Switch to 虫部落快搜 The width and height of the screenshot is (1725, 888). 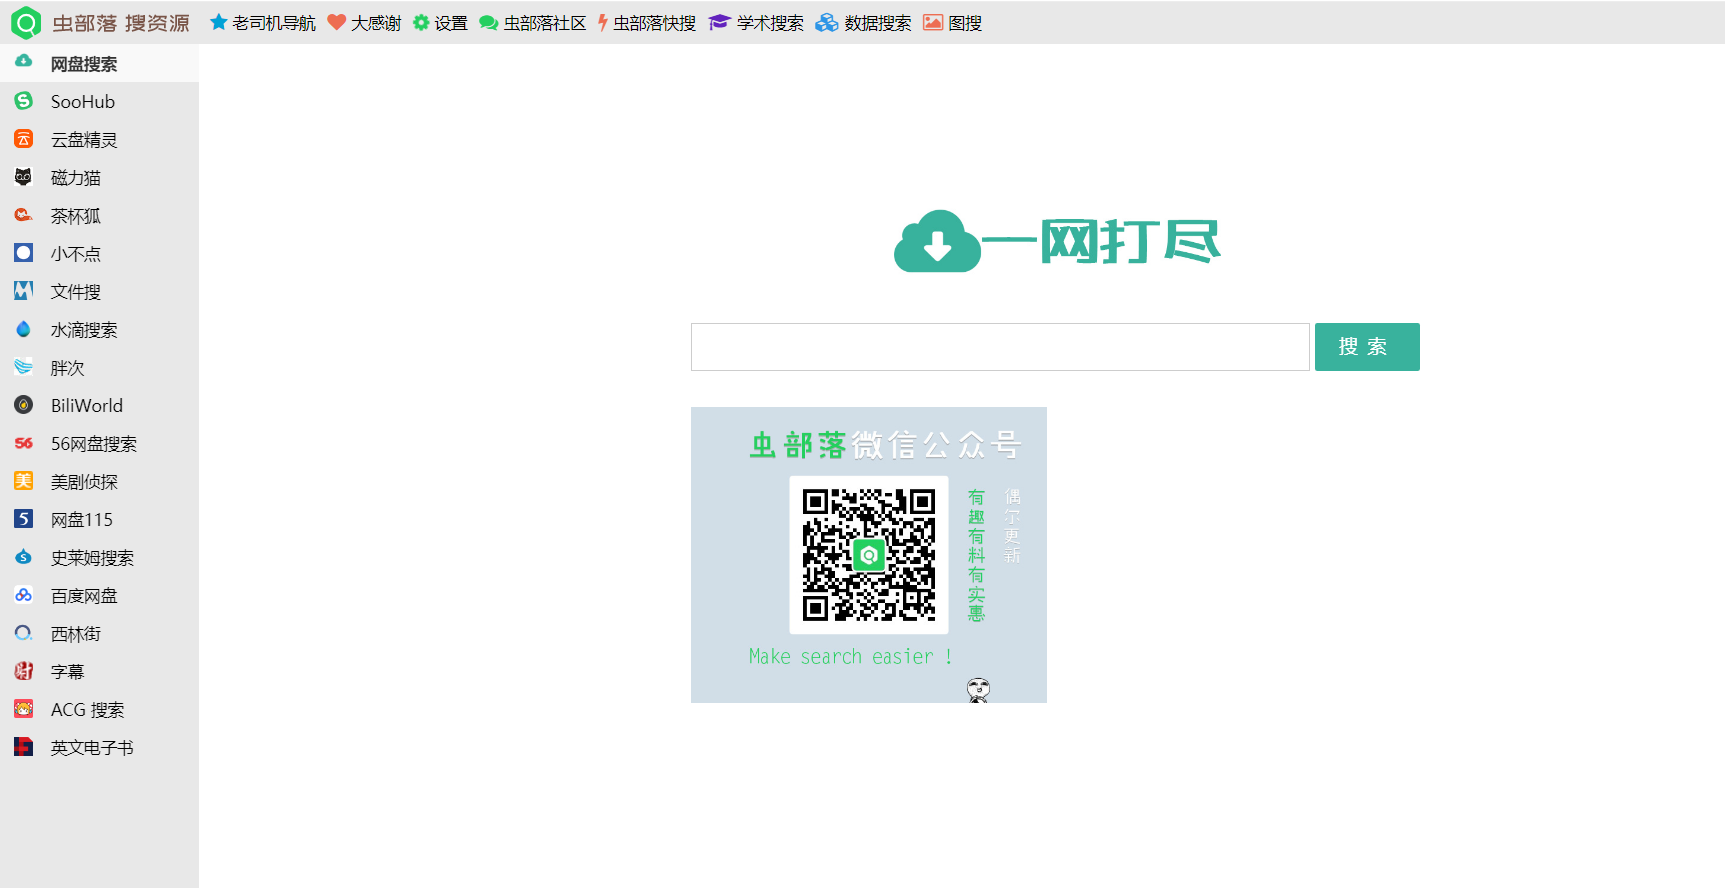(654, 23)
